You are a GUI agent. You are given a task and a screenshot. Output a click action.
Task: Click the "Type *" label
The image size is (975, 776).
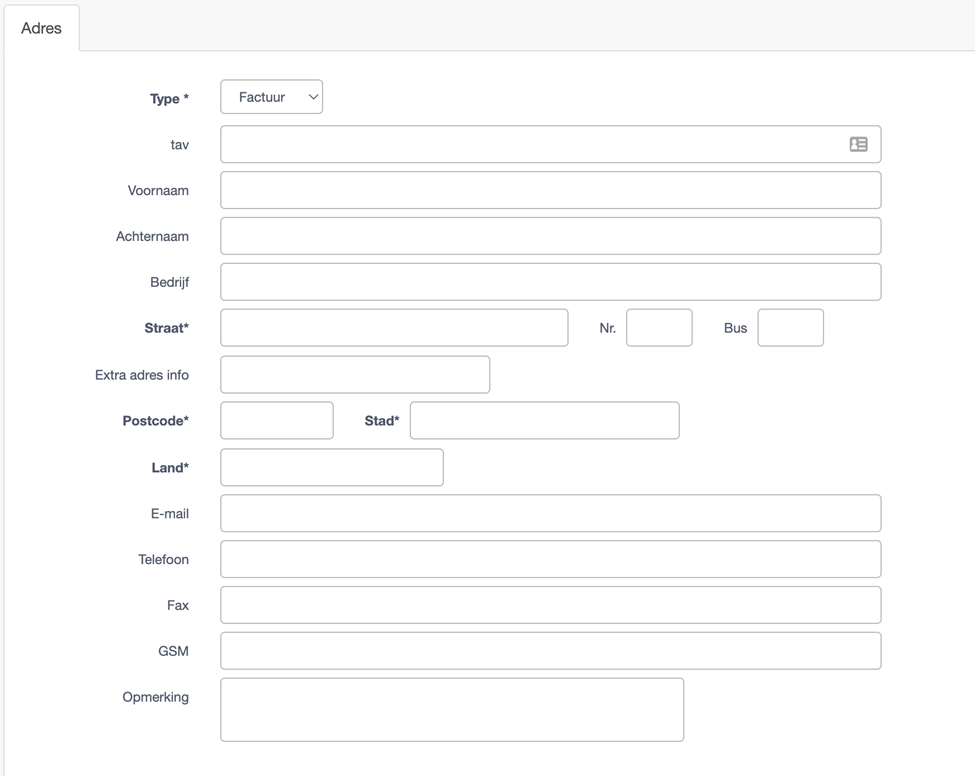pos(169,99)
